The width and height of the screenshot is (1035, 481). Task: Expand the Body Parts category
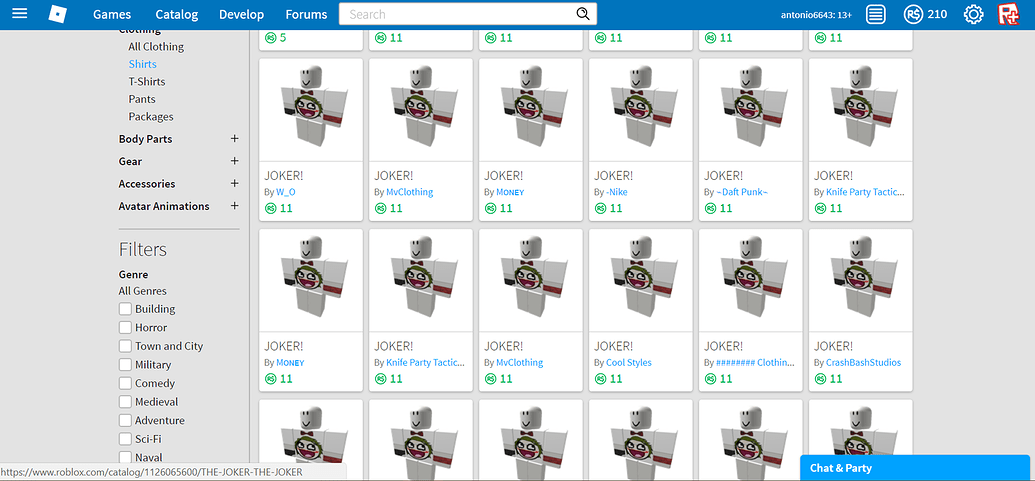coord(234,139)
